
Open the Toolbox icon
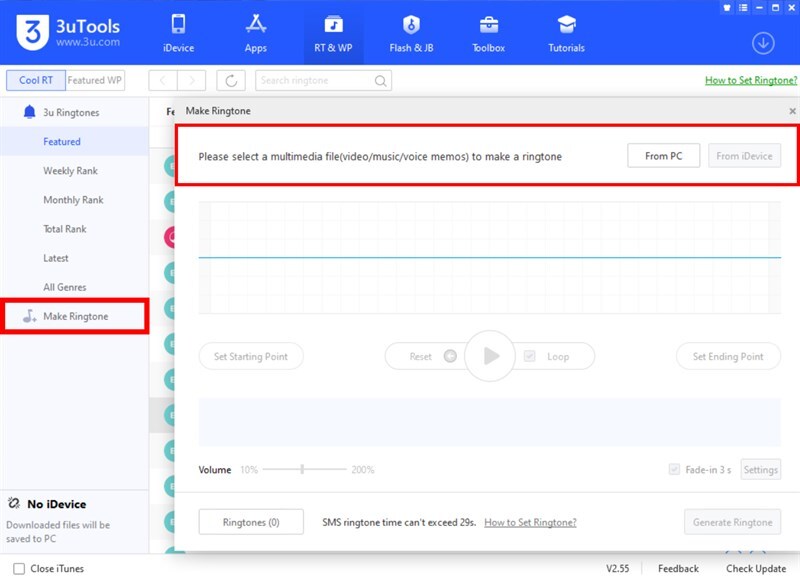point(488,25)
